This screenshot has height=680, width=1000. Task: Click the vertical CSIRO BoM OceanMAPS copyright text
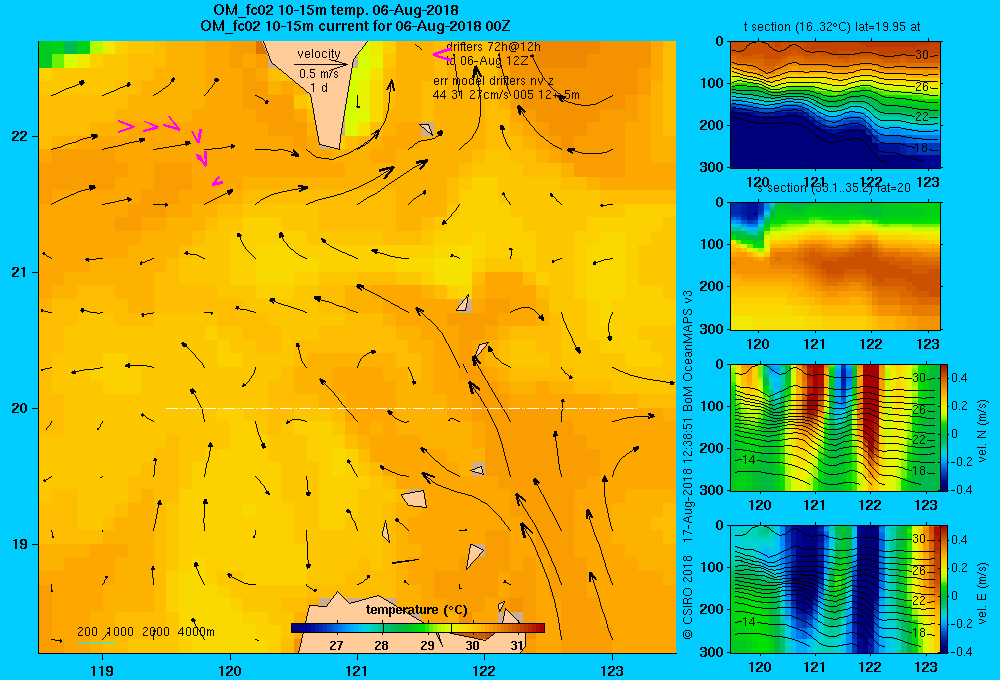688,465
